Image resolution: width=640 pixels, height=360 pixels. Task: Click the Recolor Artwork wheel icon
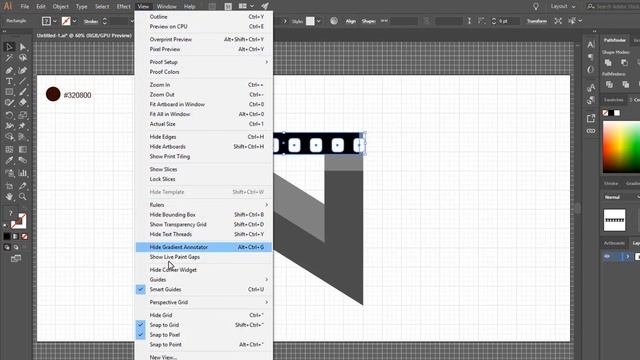pos(334,21)
